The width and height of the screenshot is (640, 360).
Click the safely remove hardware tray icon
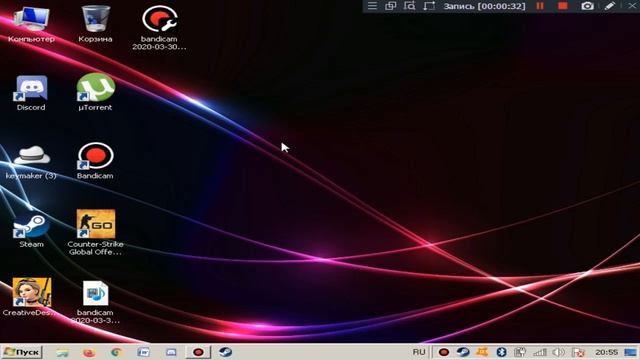520,352
